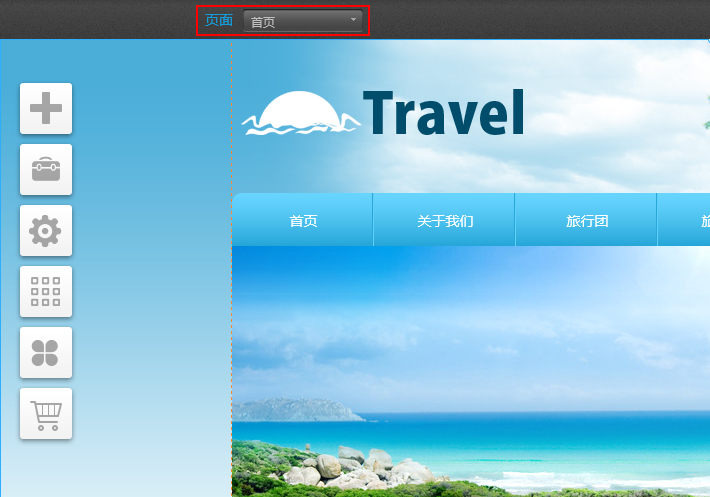Click the 页面 label in top bar

218,21
